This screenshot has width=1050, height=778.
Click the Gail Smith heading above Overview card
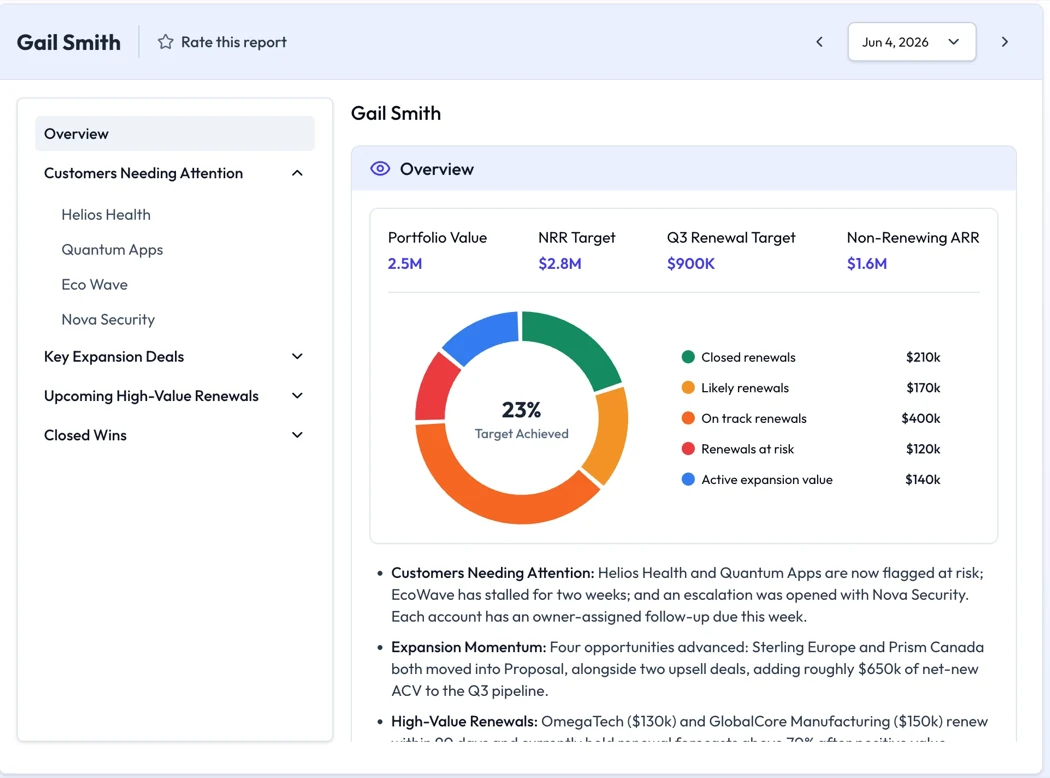click(396, 113)
